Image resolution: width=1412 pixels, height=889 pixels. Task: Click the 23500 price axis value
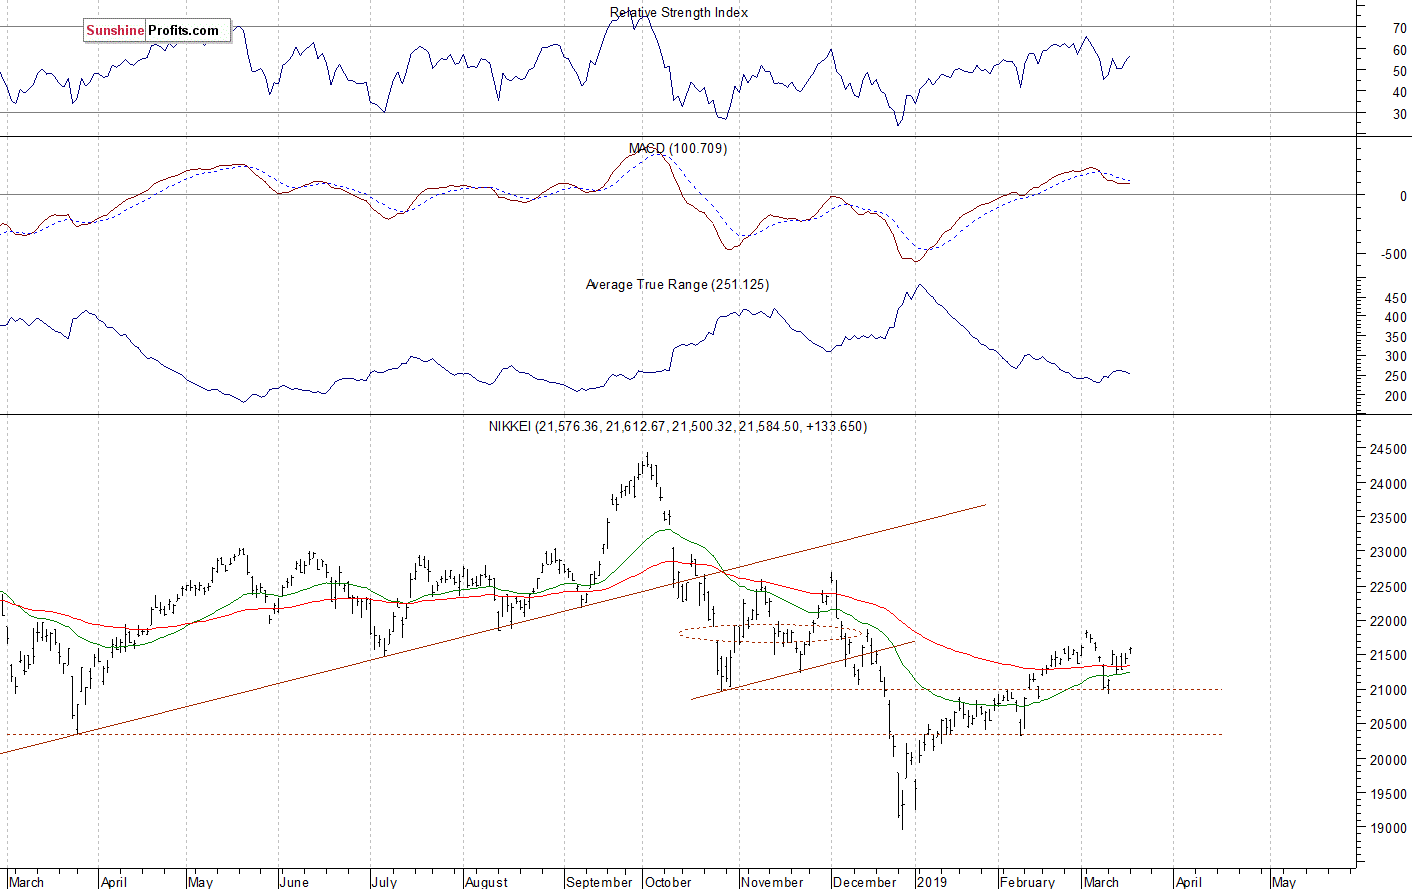click(1388, 518)
